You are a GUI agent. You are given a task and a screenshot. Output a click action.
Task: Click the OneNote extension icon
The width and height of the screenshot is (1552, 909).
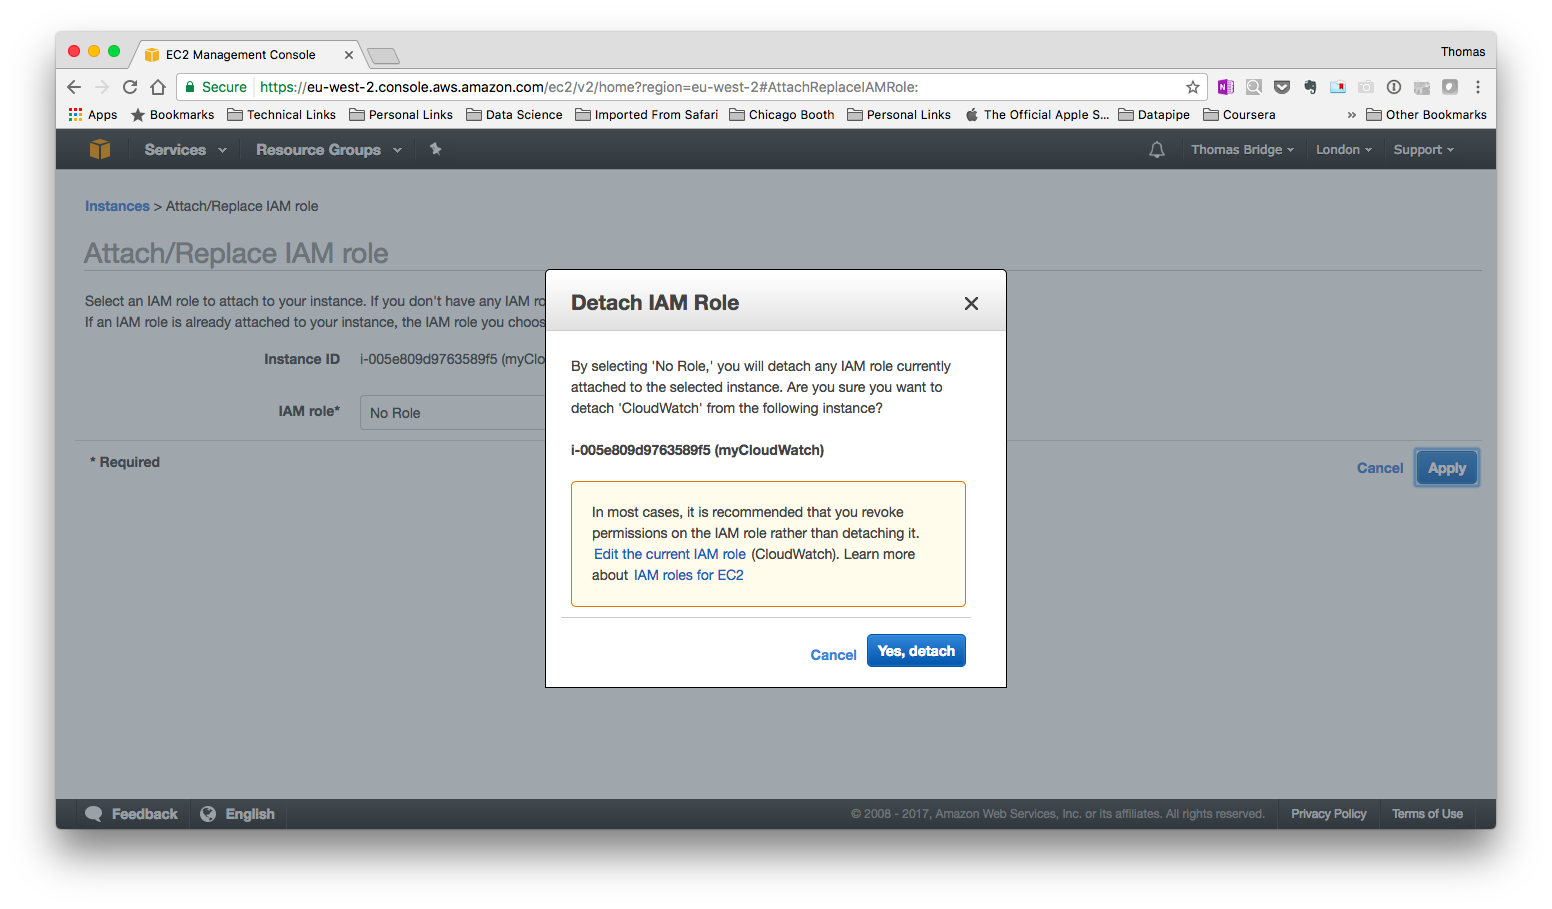1226,87
